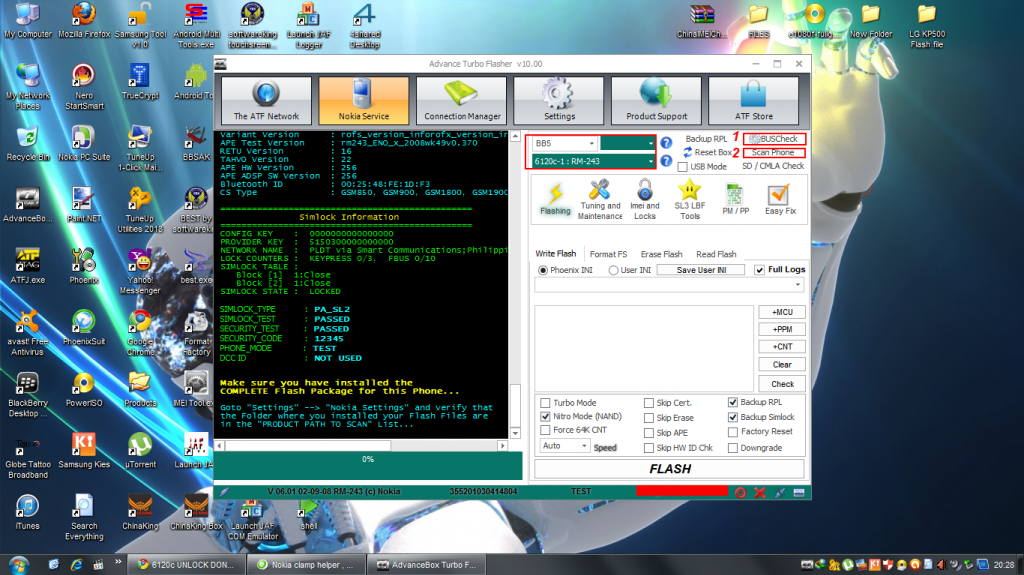
Task: Click the BUSCheck button
Action: point(774,139)
